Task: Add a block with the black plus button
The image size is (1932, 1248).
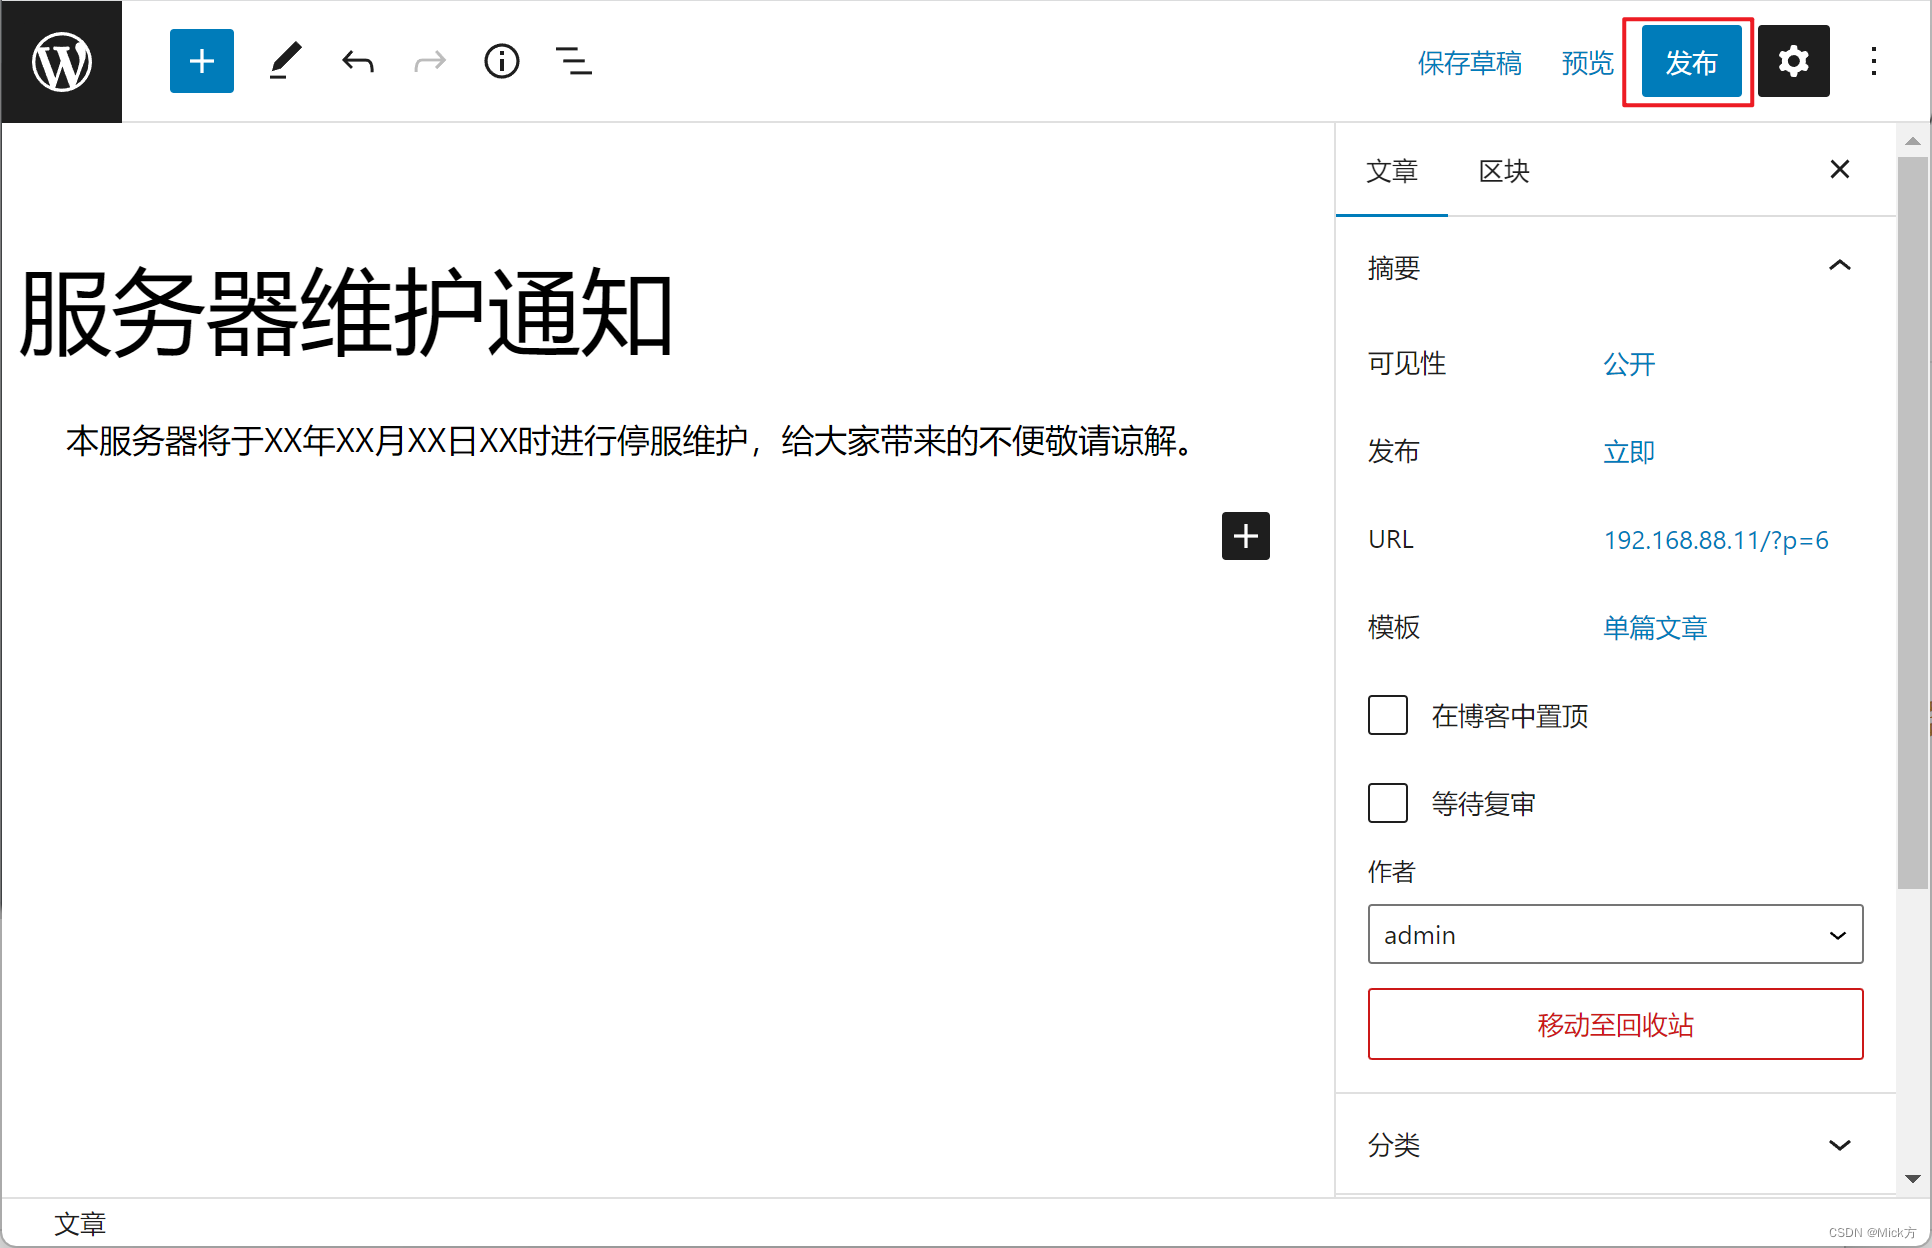Action: [1246, 536]
